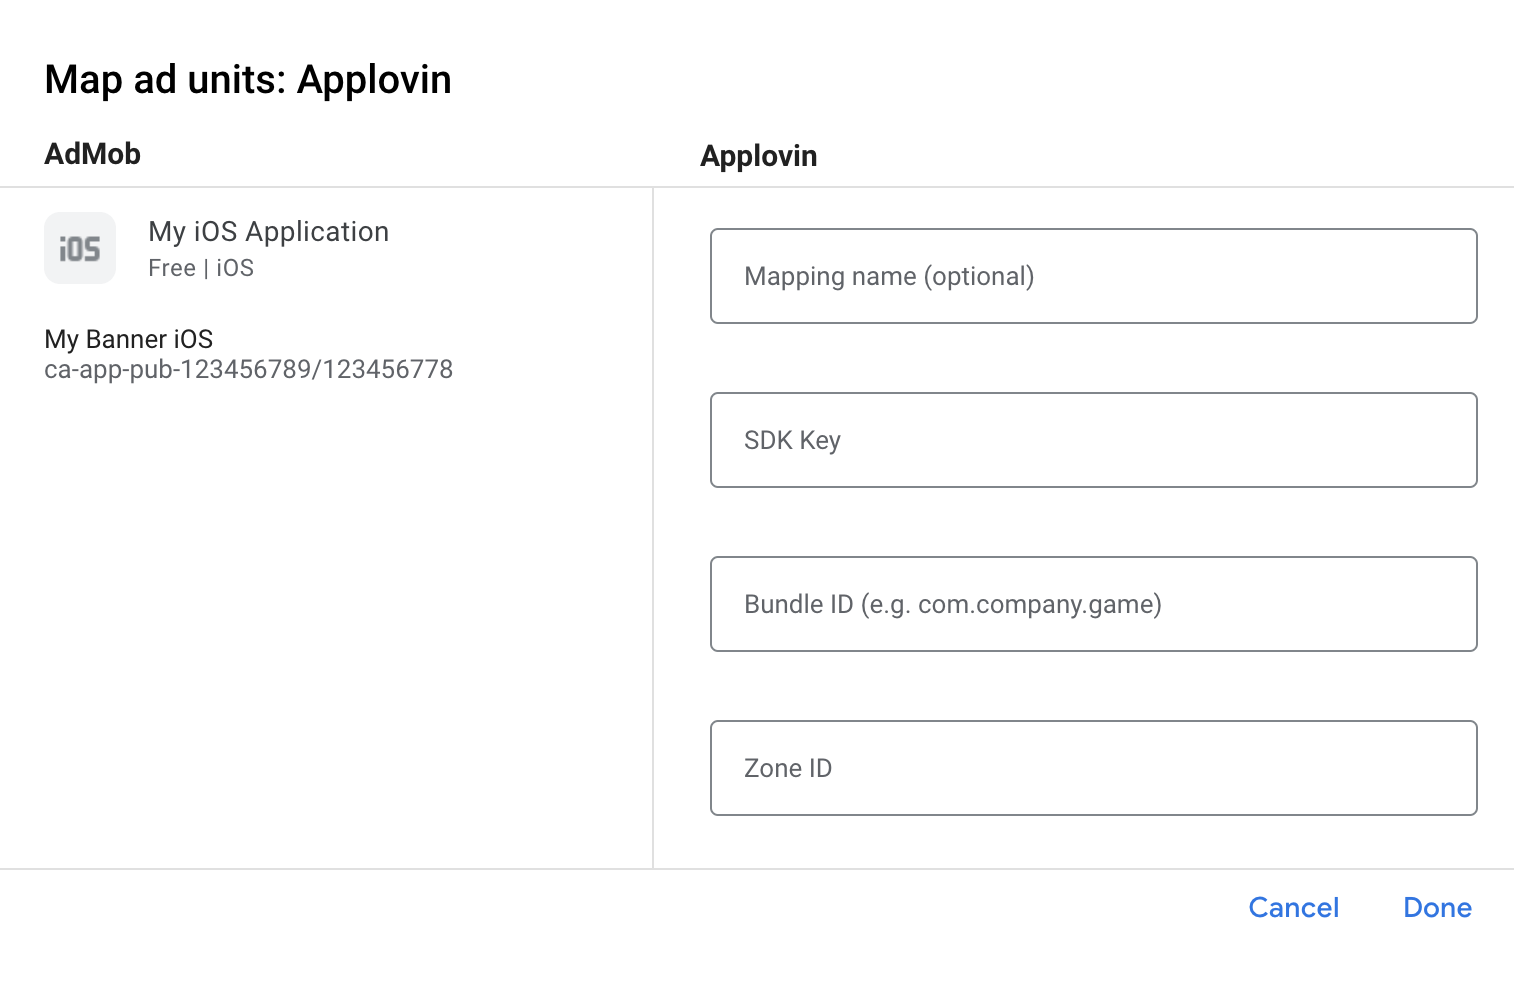Click the AdMob column header
1514x986 pixels.
tap(92, 153)
